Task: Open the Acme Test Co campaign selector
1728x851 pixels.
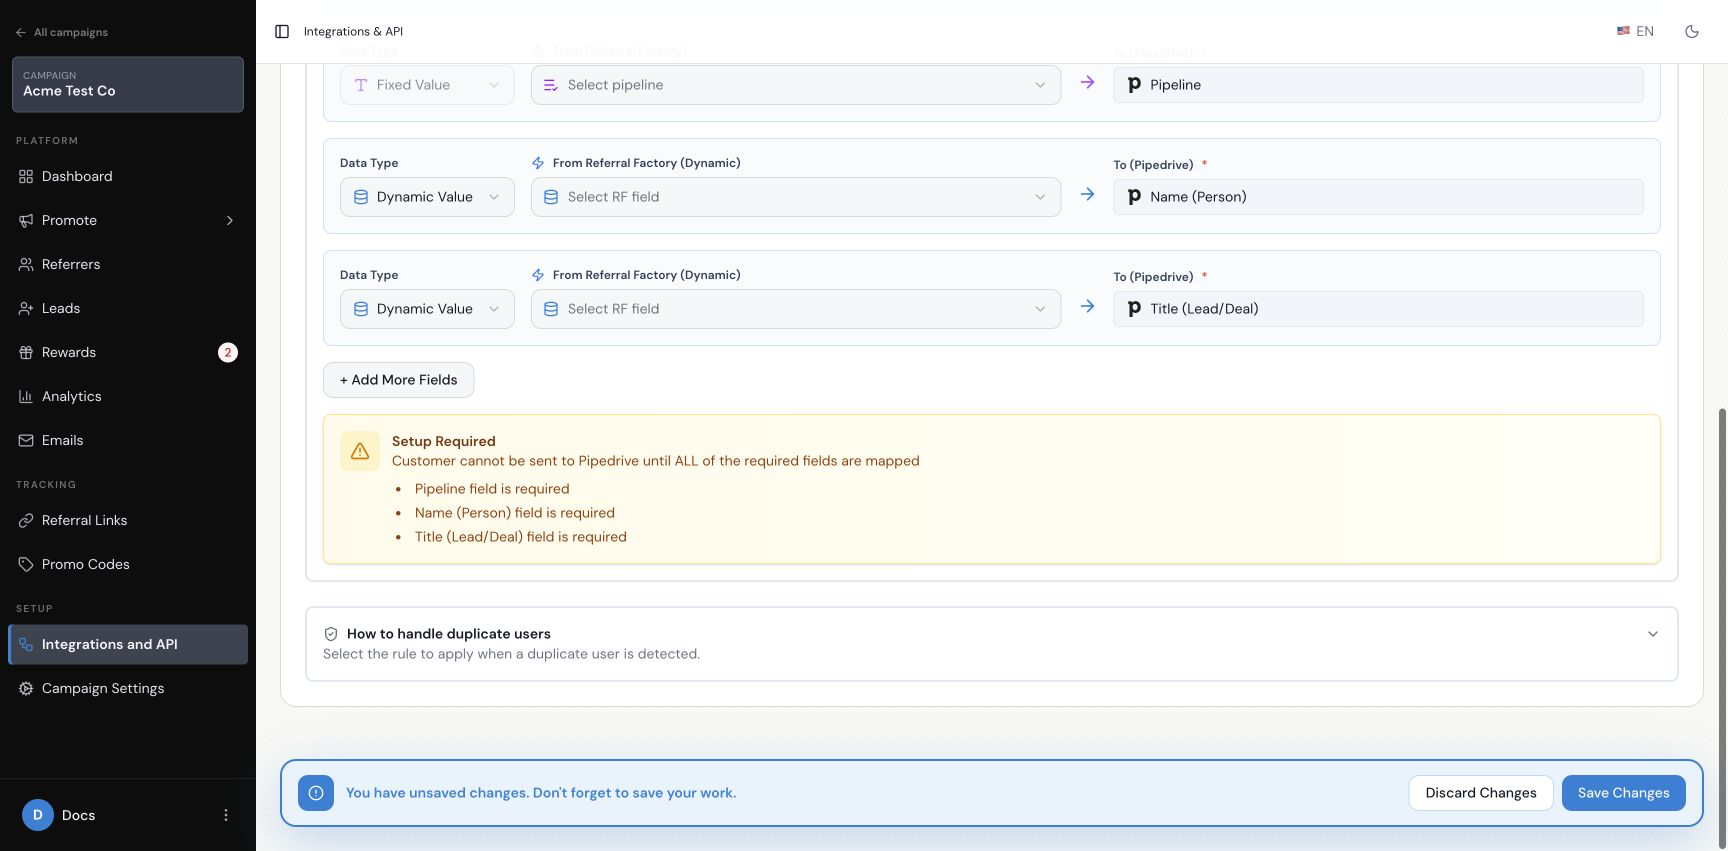Action: point(128,84)
